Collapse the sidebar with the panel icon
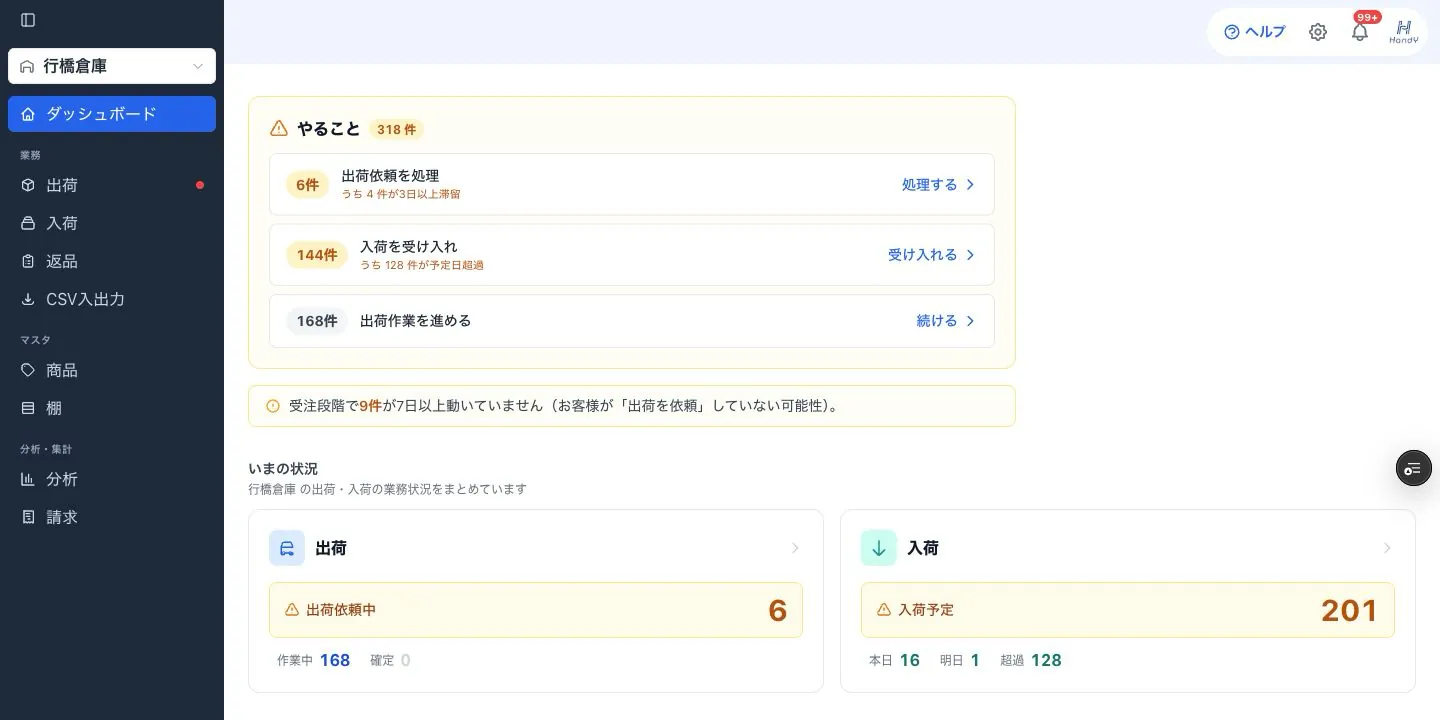The width and height of the screenshot is (1440, 720). [28, 20]
